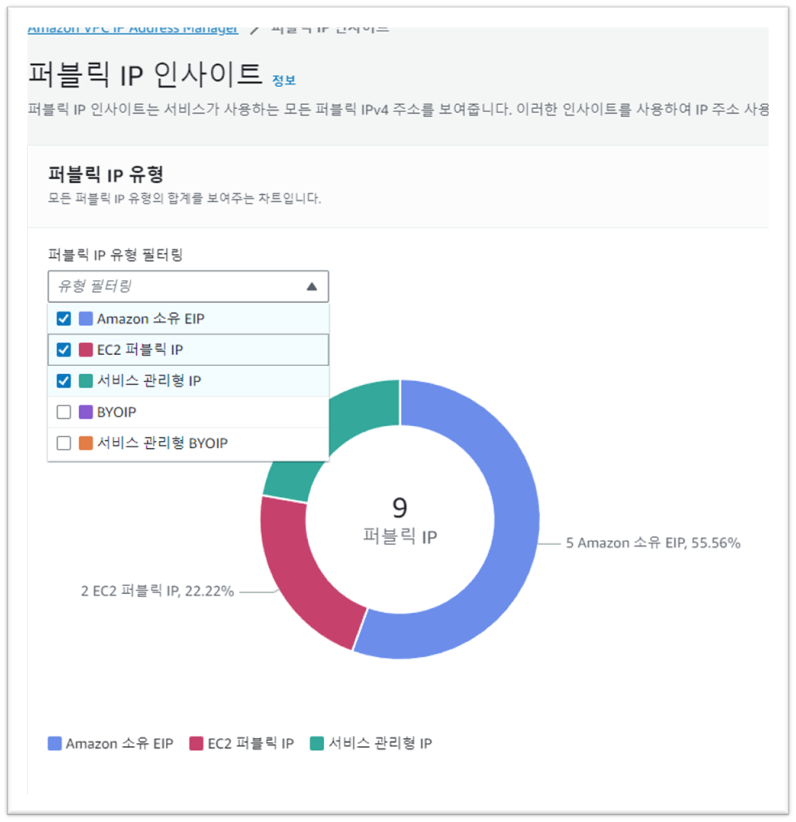This screenshot has width=796, height=822.
Task: Click the '2 EC2 퍼블릭 IP, 22.22%' label
Action: [157, 591]
